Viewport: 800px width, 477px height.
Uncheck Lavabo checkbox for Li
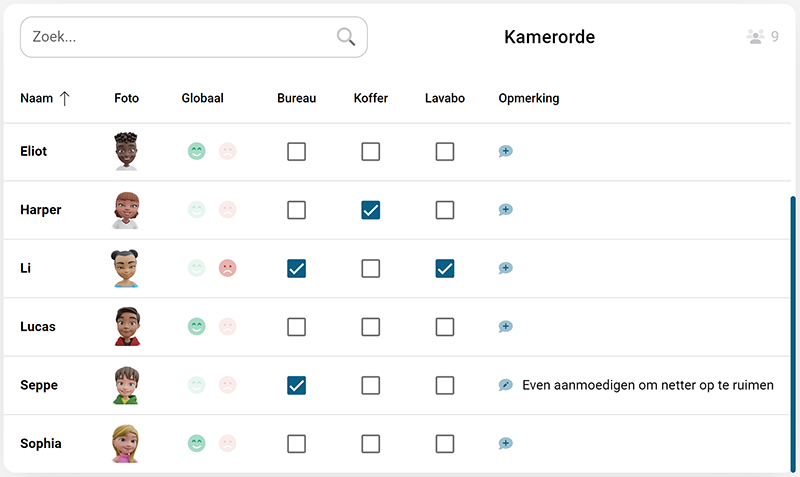pos(445,268)
